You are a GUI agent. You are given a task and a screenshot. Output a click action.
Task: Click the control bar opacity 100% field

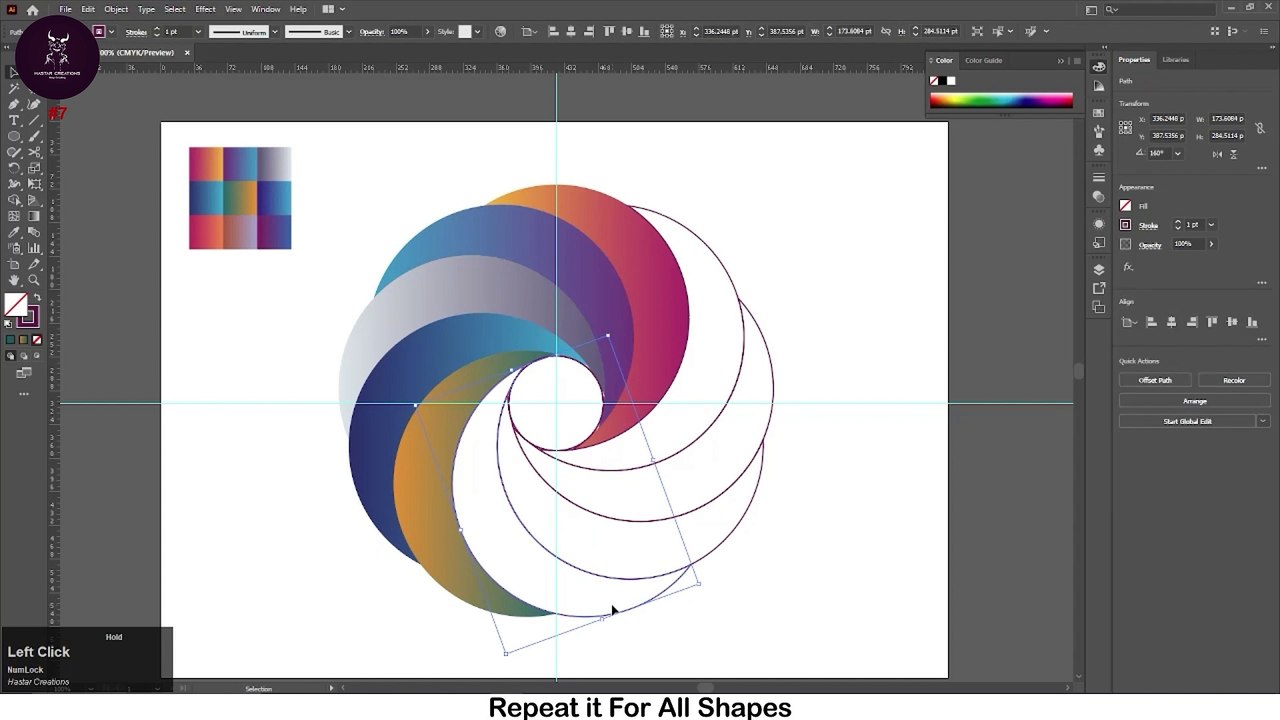405,32
